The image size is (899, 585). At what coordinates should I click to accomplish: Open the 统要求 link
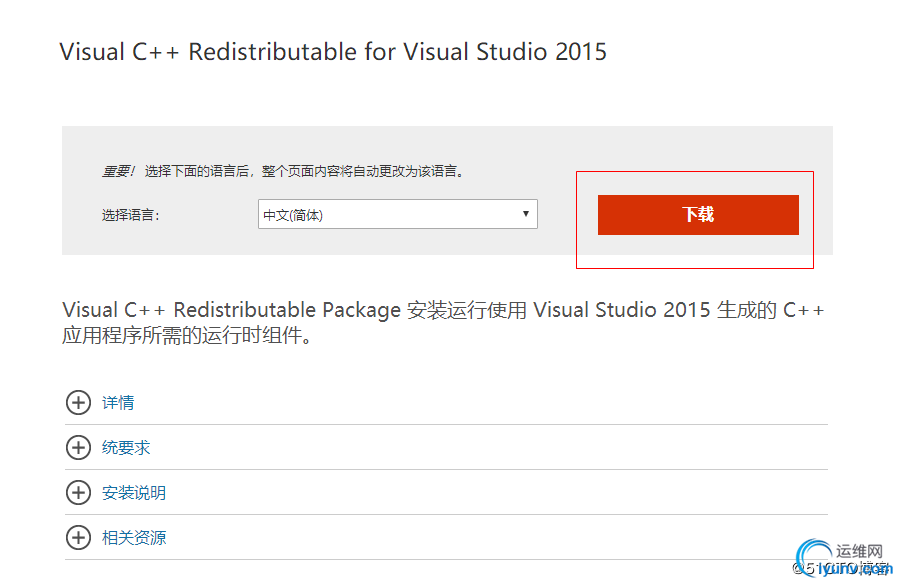point(126,447)
